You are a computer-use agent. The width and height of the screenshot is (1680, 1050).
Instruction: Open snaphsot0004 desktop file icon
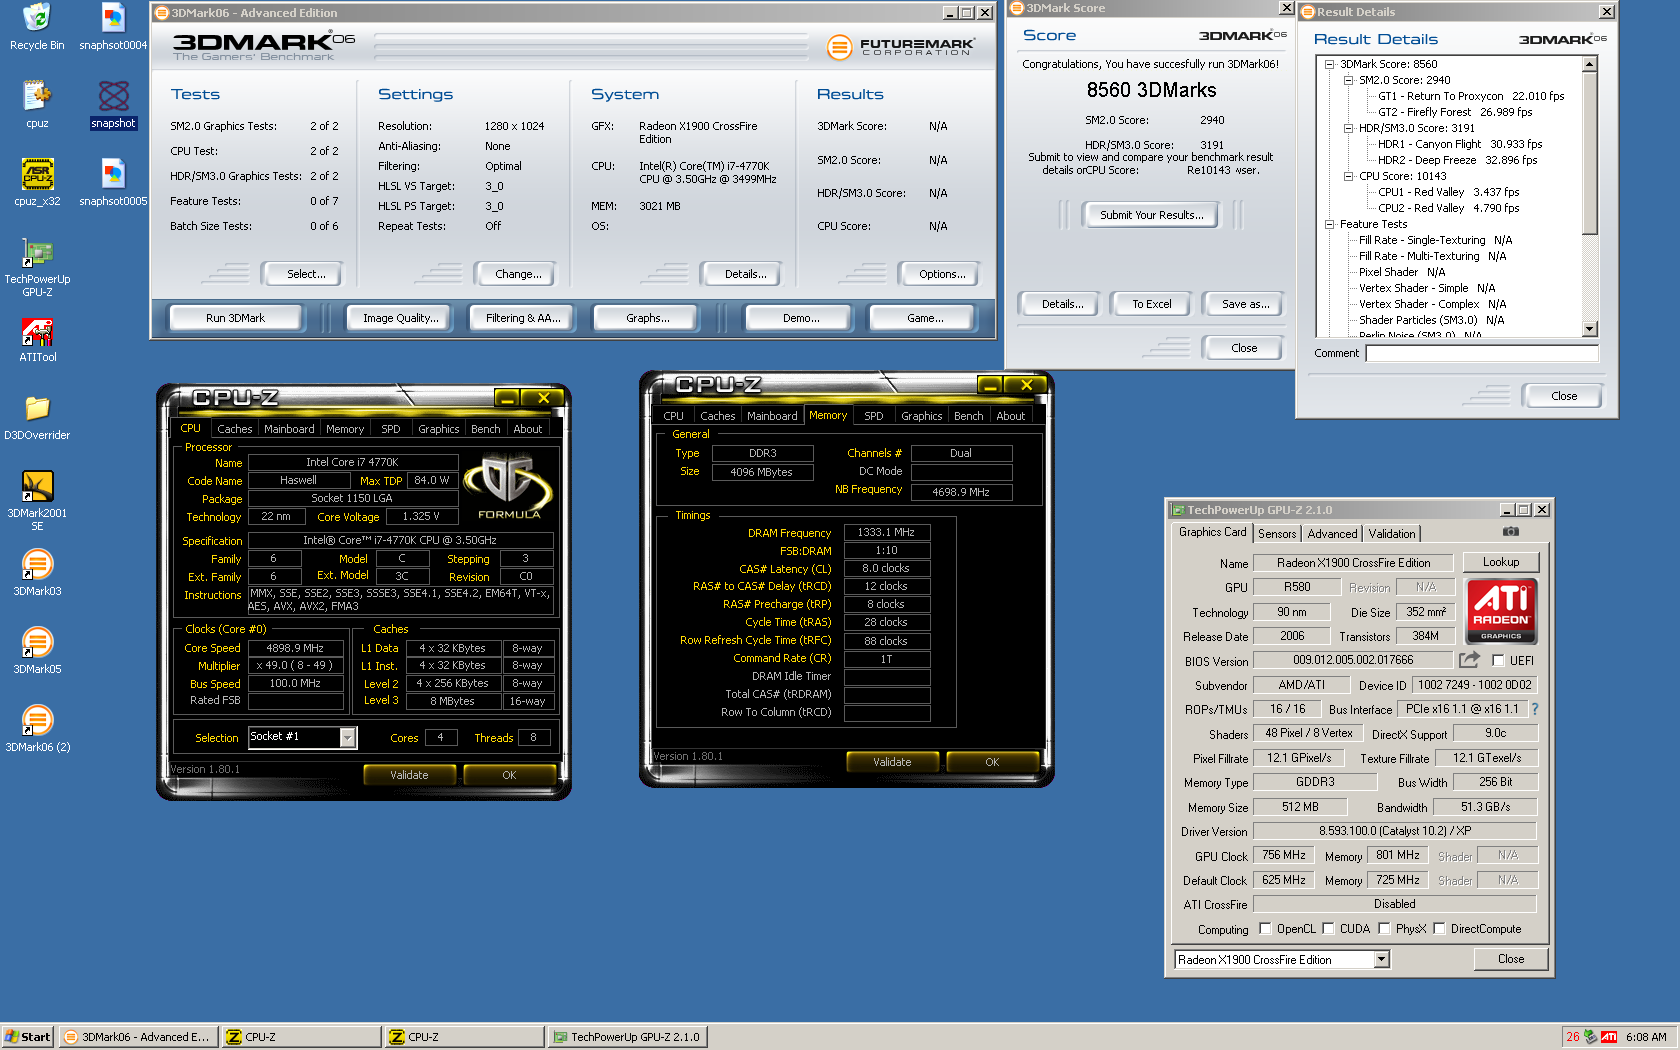point(113,26)
